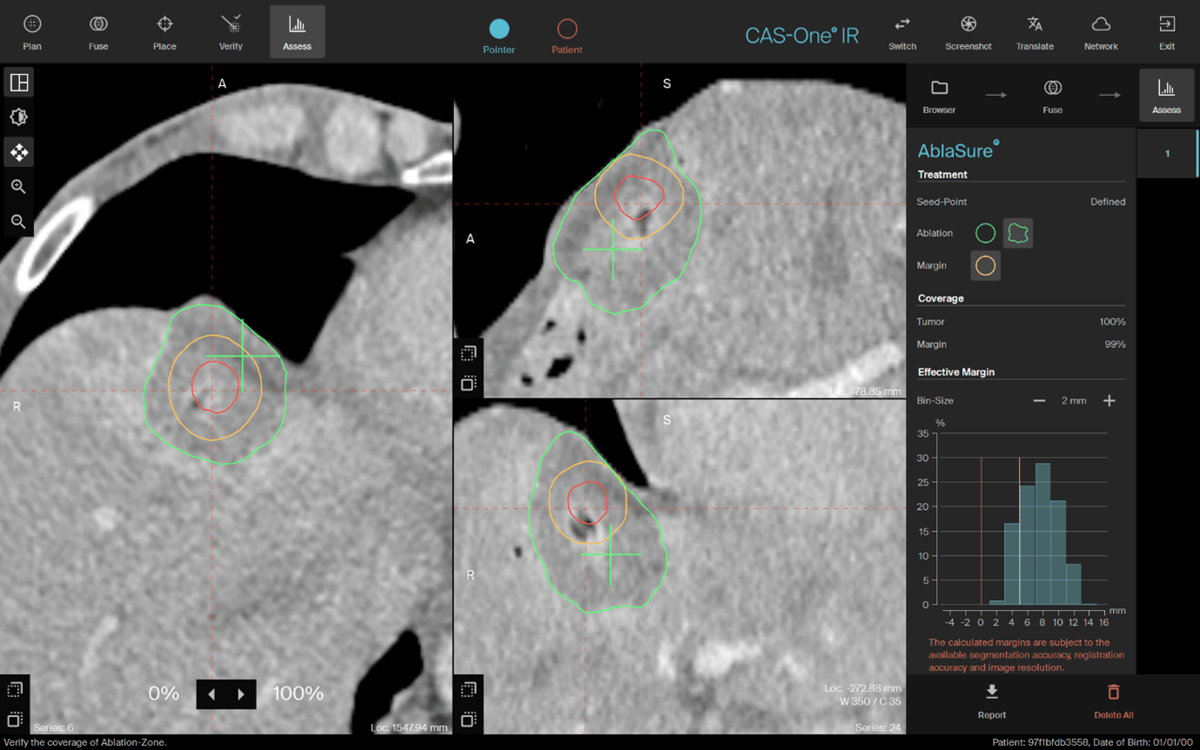The image size is (1200, 750).
Task: Click upper overlay icon in sagittal view
Action: click(468, 353)
